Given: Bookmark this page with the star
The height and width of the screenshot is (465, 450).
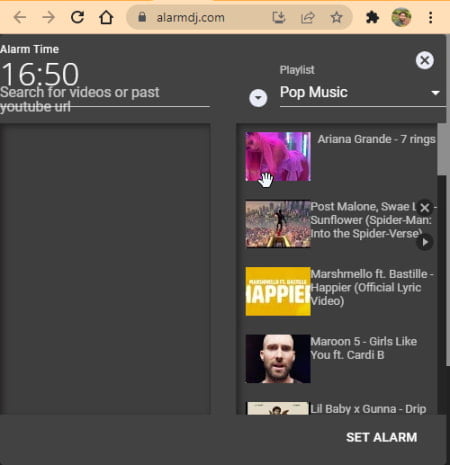Looking at the screenshot, I should (x=336, y=17).
